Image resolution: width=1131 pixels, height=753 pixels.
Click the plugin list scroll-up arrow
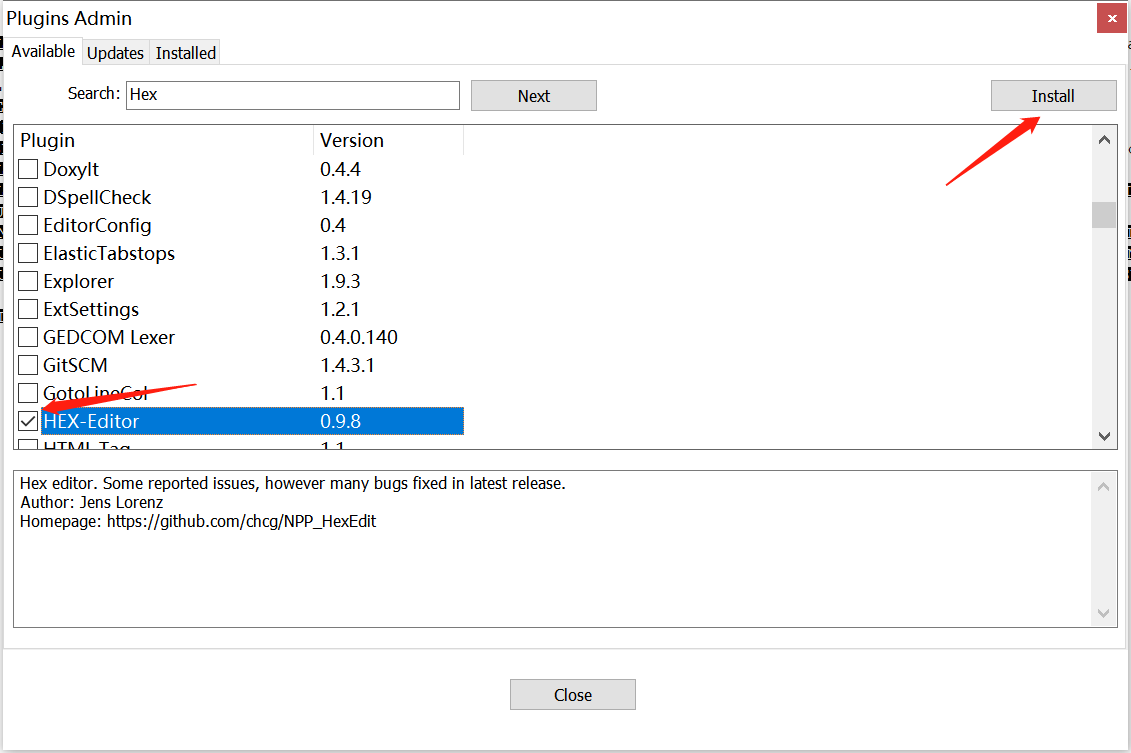[x=1103, y=139]
